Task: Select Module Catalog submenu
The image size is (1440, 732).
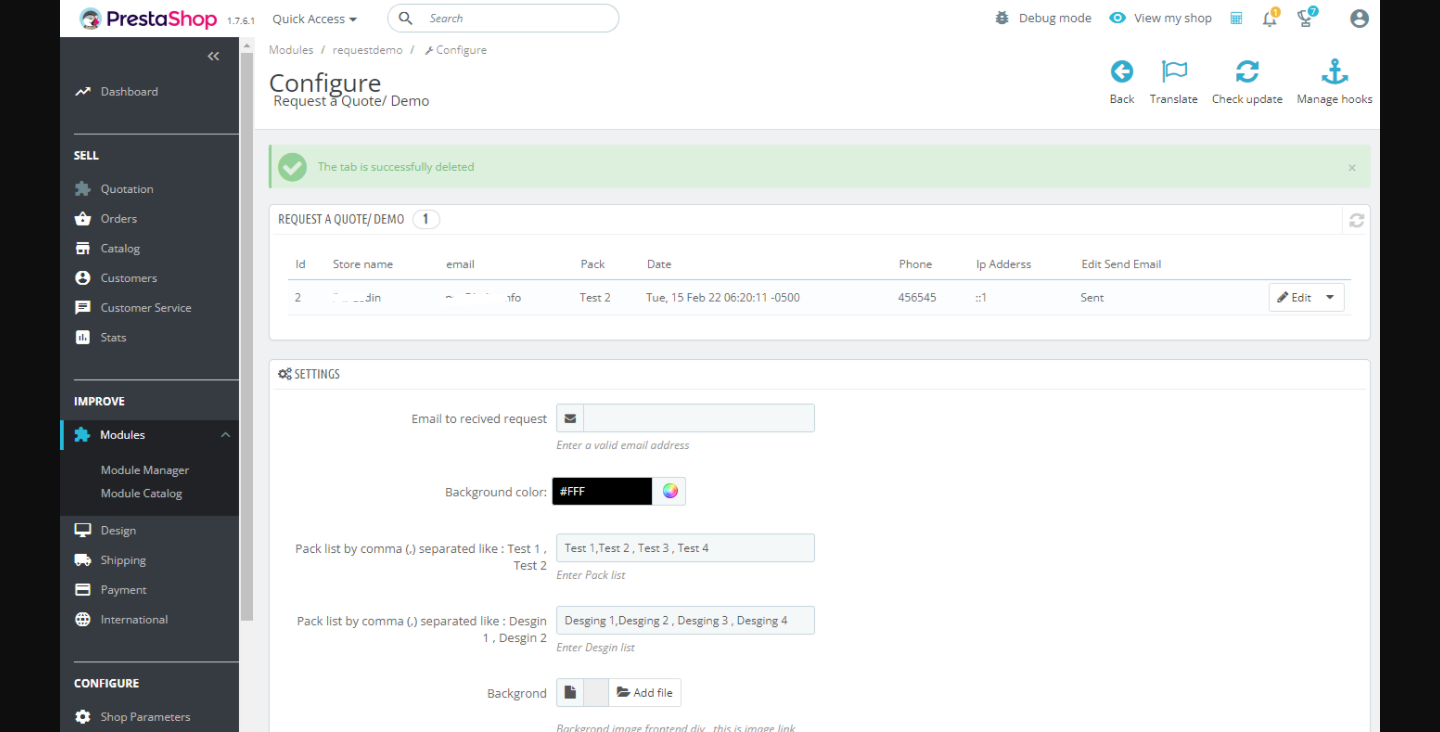Action: 141,493
